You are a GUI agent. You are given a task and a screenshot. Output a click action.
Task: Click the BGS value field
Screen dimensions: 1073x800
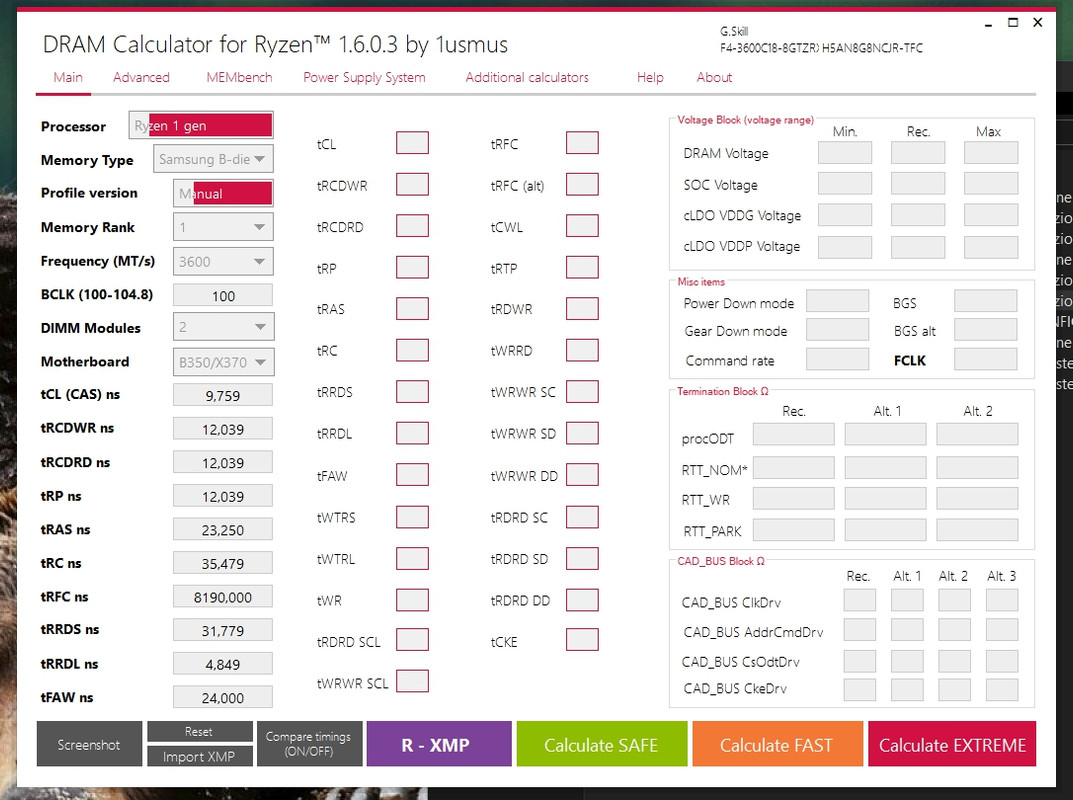click(x=985, y=301)
